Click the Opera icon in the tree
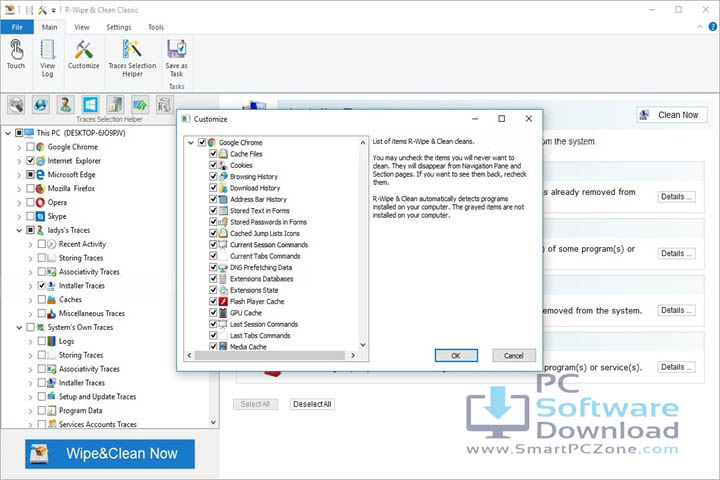Viewport: 720px width, 480px height. [x=40, y=202]
